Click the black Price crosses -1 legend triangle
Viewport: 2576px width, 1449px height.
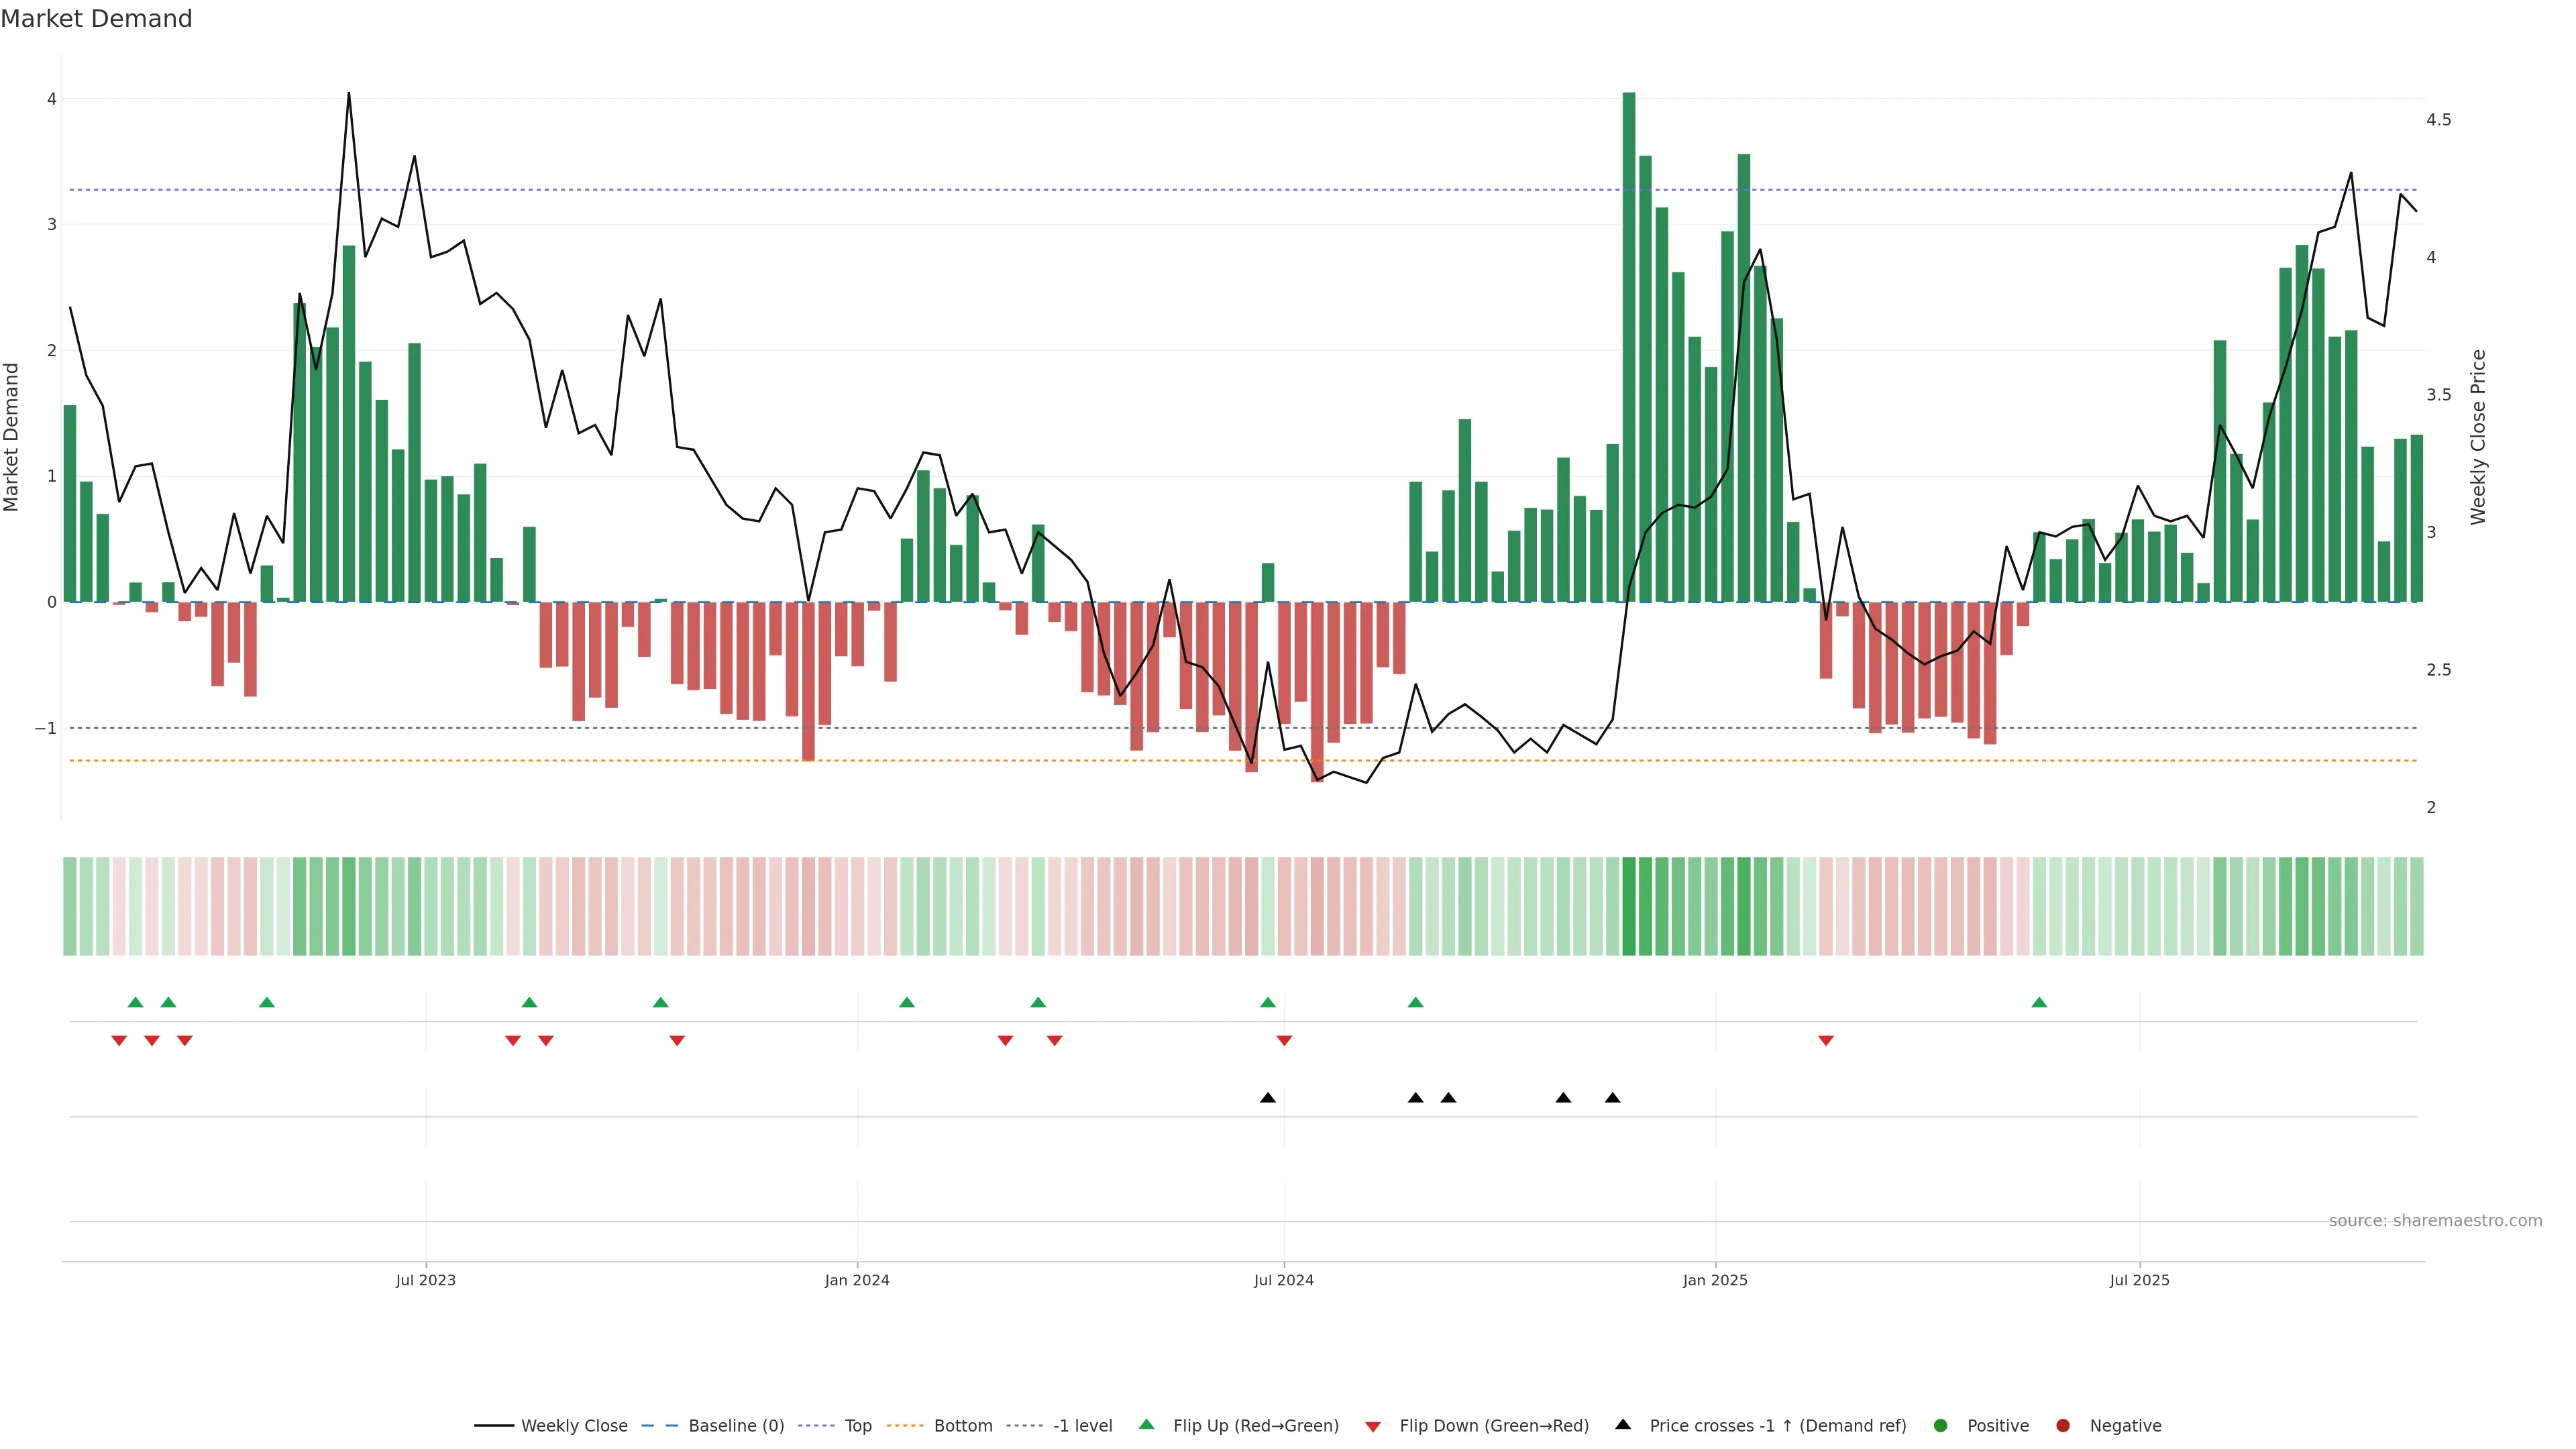click(1622, 1424)
